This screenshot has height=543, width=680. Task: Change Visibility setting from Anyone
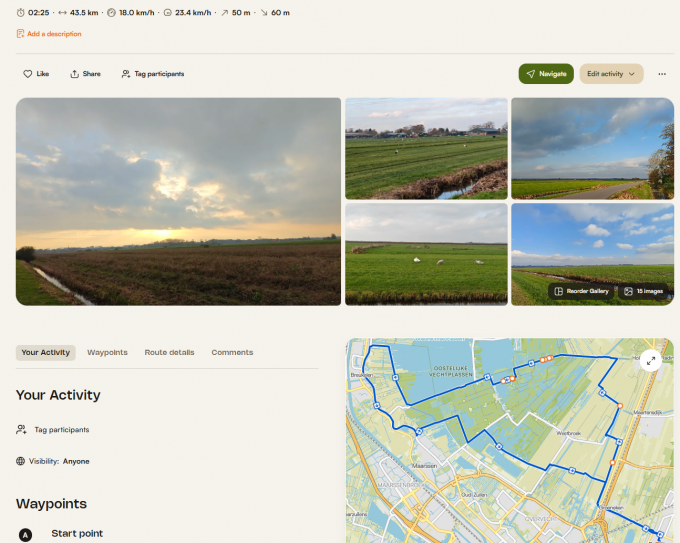(76, 461)
